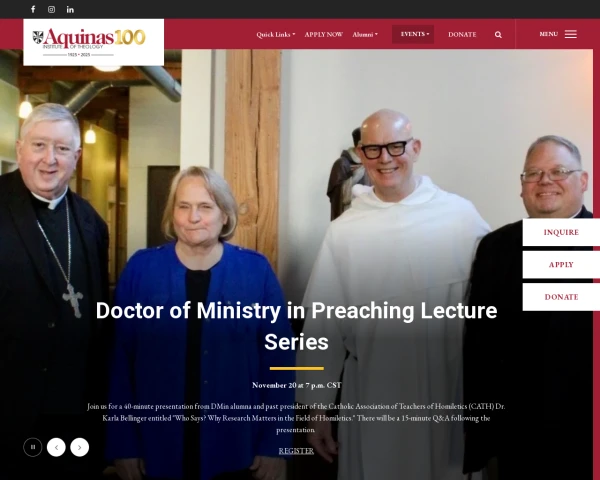
Task: Open the EVENTS dropdown menu
Action: click(x=413, y=34)
